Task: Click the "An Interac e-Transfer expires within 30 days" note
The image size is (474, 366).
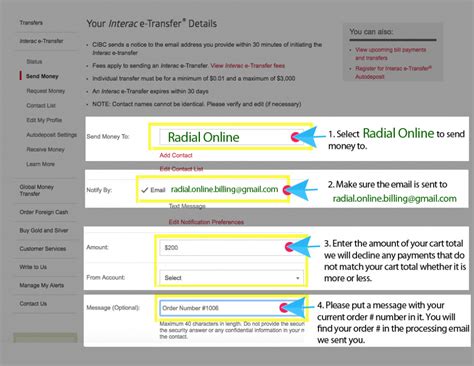Action: click(x=150, y=91)
